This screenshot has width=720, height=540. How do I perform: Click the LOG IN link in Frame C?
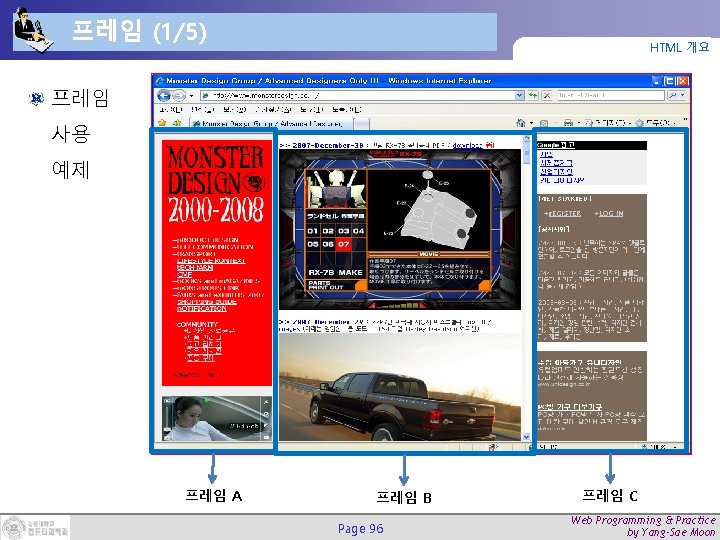pyautogui.click(x=610, y=214)
